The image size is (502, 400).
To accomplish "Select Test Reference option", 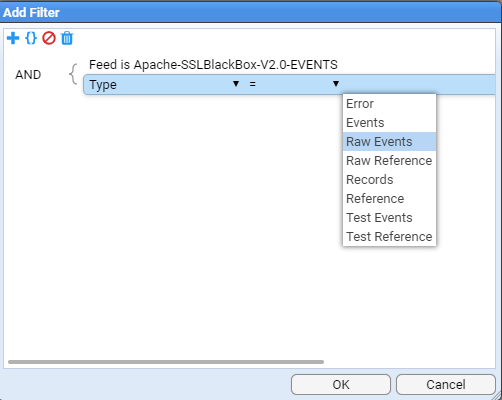I will coord(389,237).
